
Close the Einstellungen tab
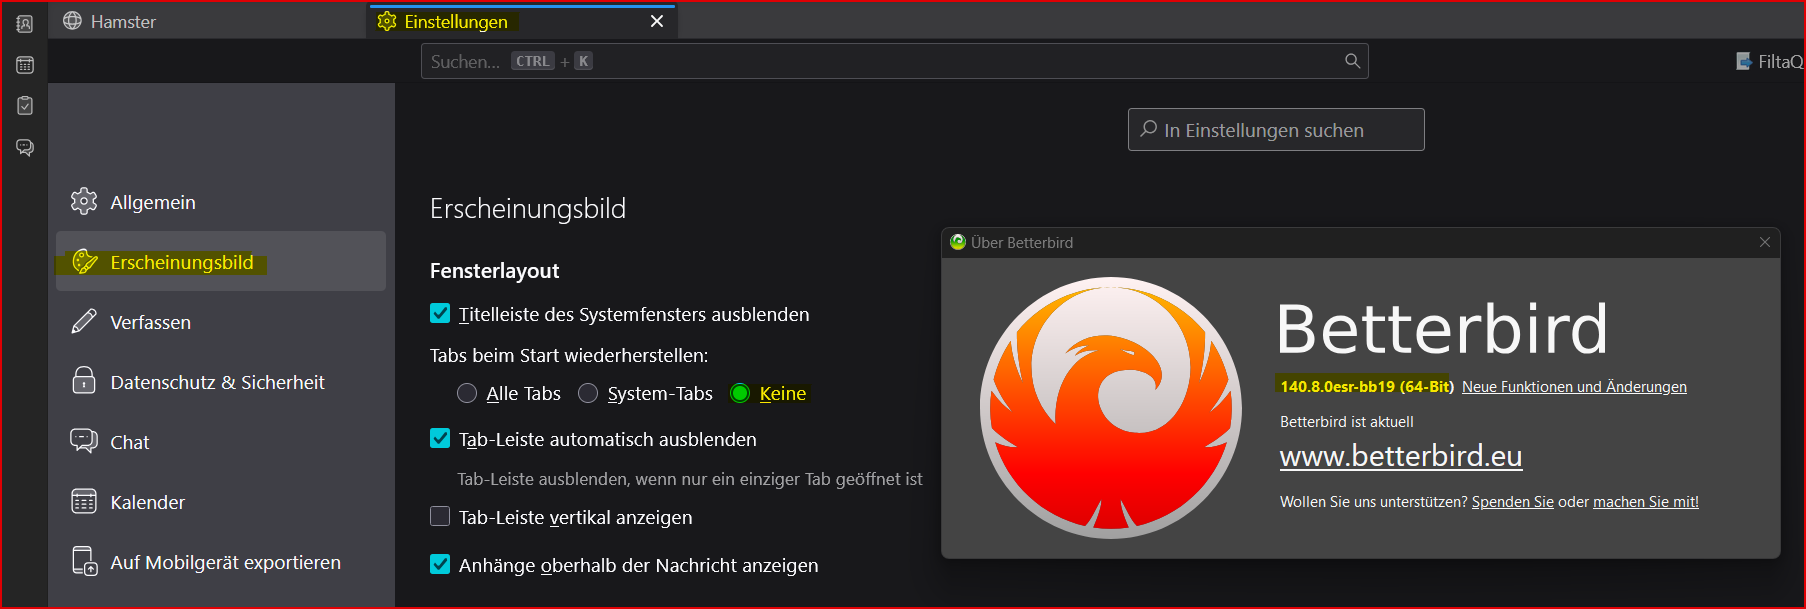[657, 21]
